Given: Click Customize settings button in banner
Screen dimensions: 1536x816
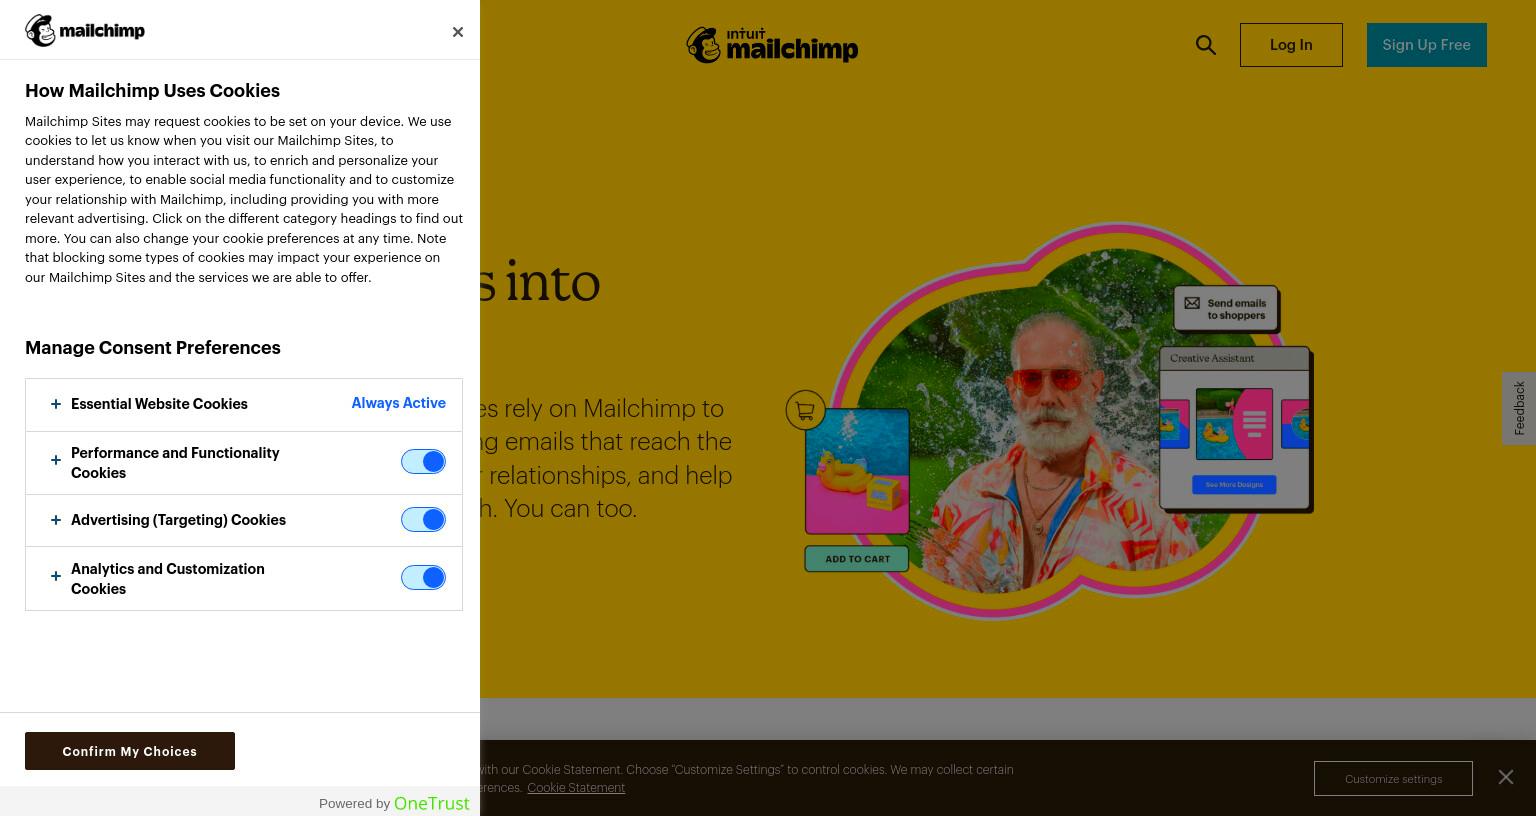Looking at the screenshot, I should point(1393,778).
